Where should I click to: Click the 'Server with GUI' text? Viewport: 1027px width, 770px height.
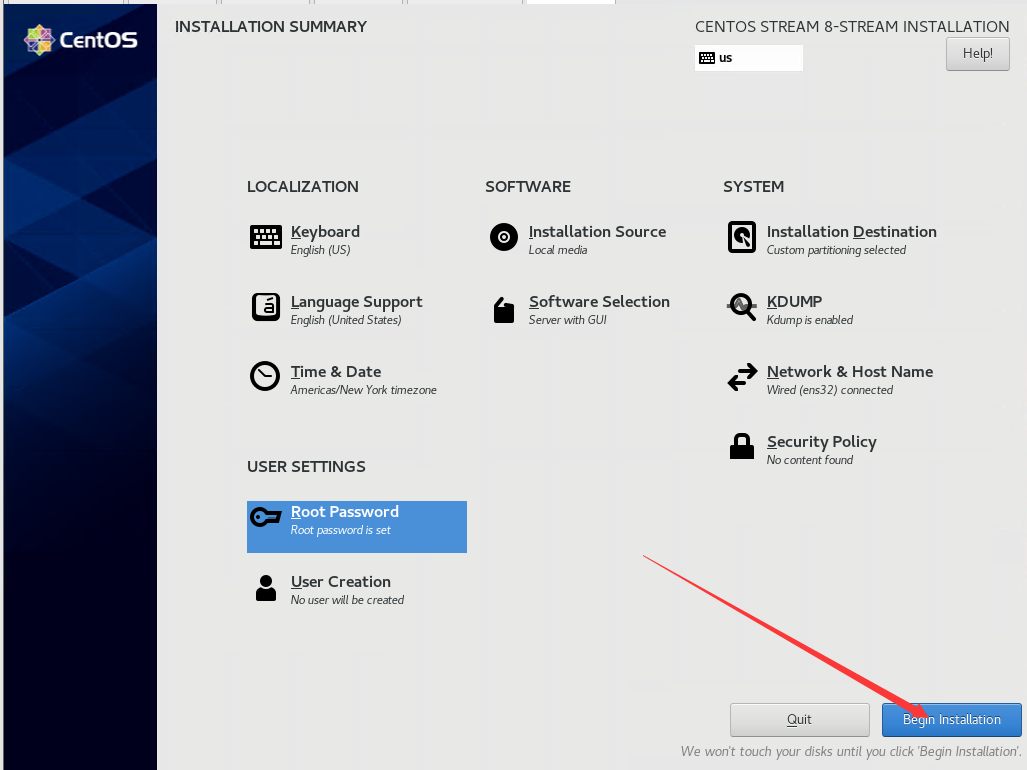[x=568, y=320]
